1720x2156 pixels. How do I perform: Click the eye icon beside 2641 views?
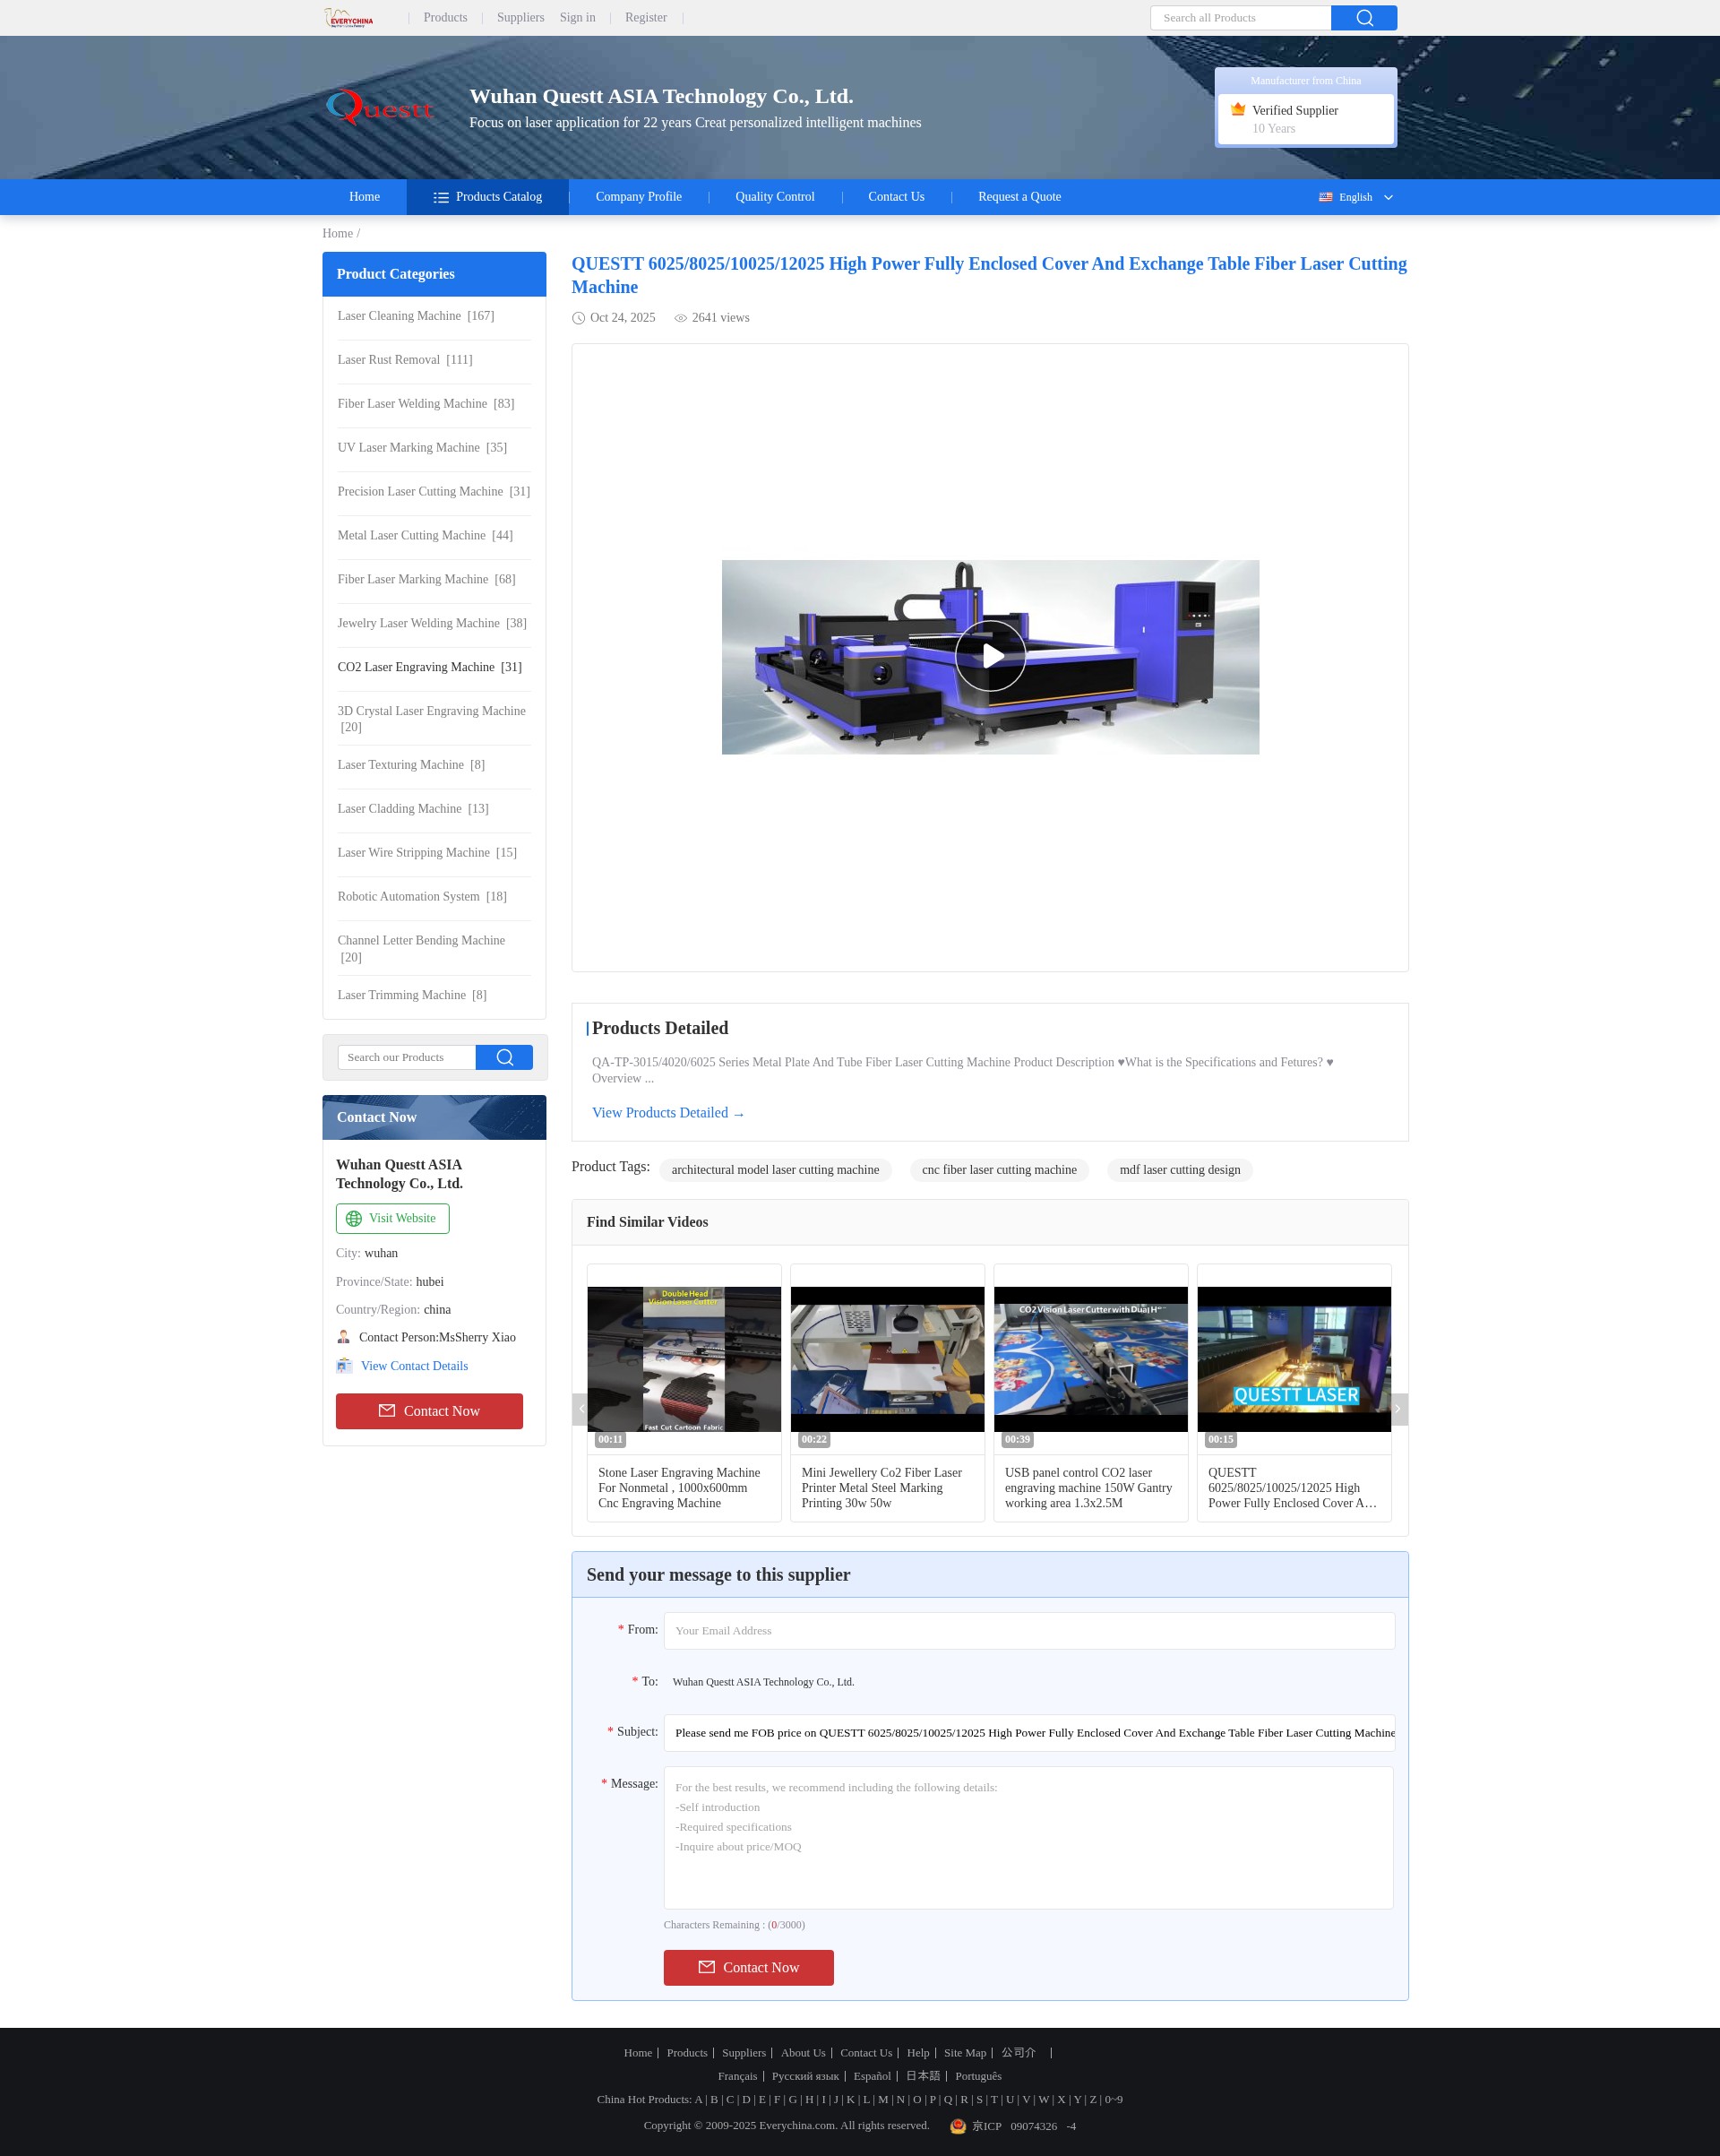coord(680,318)
